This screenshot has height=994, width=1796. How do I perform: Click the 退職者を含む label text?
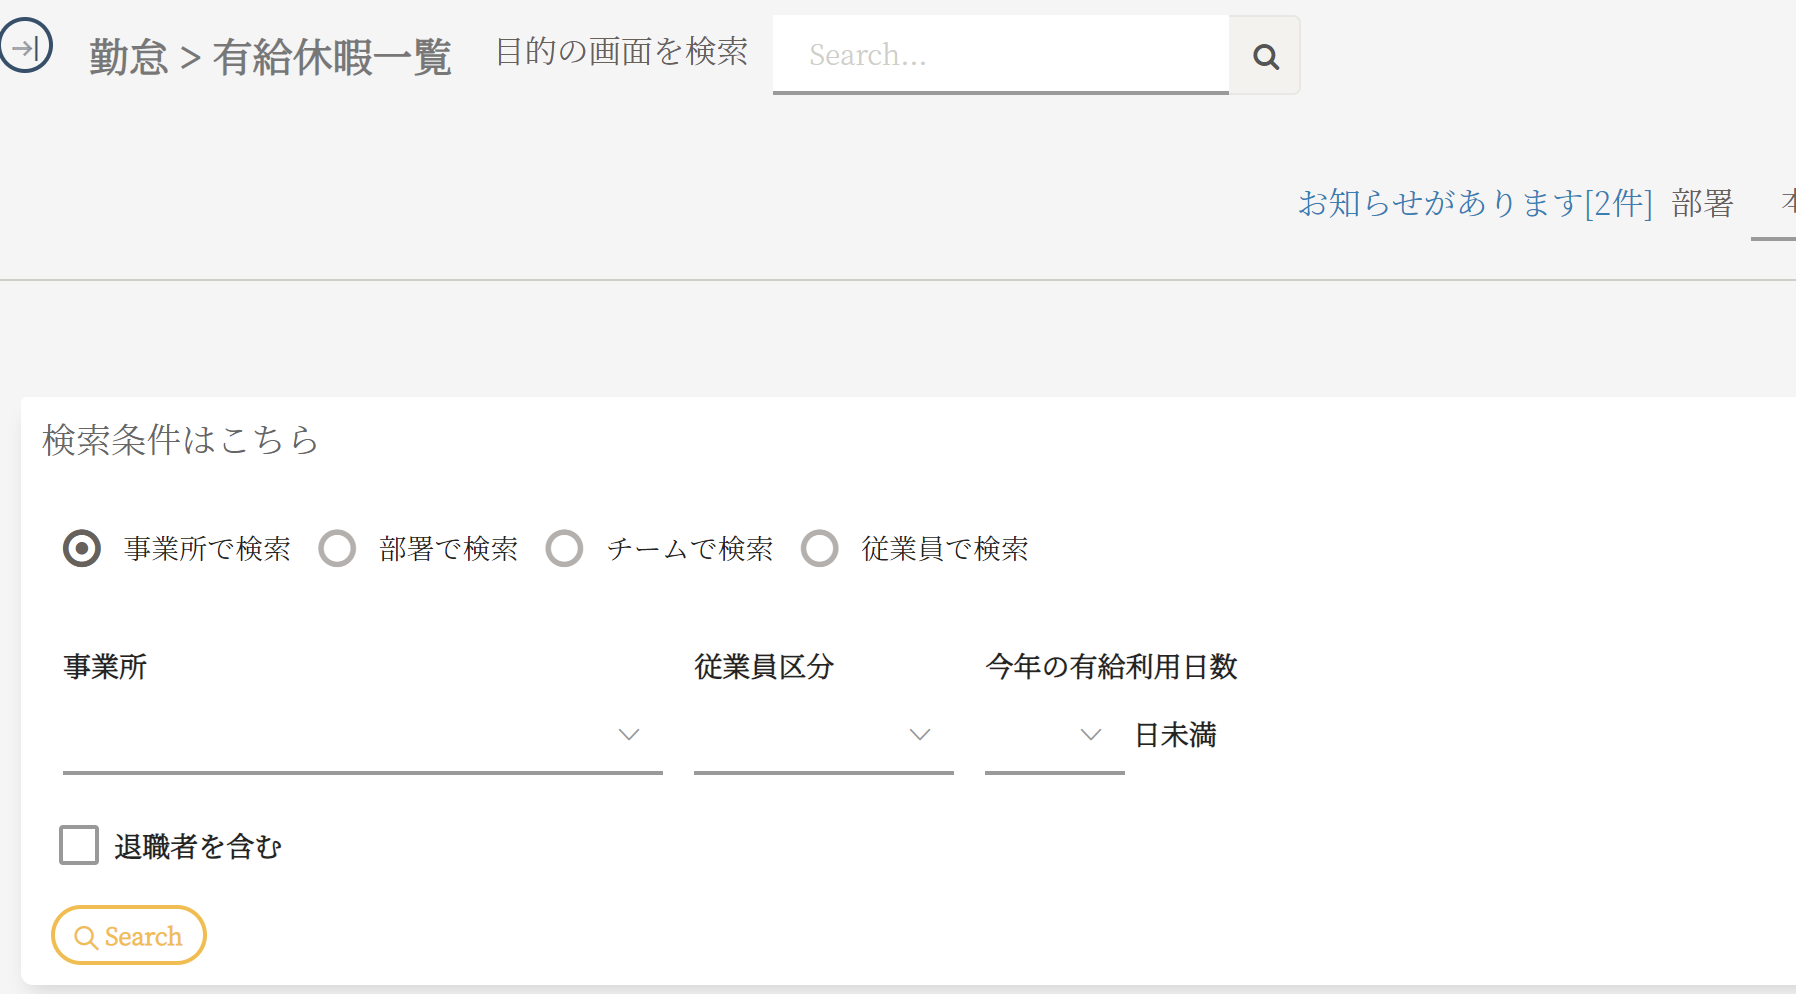[x=198, y=847]
